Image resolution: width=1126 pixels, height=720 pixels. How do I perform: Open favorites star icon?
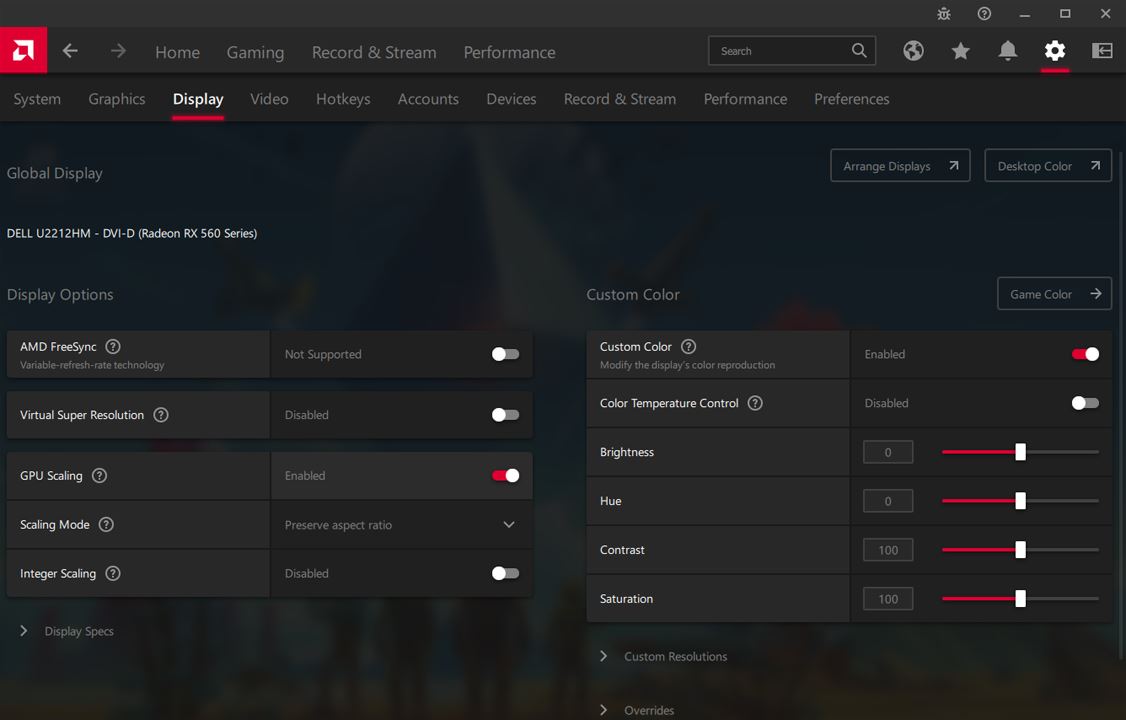click(960, 51)
